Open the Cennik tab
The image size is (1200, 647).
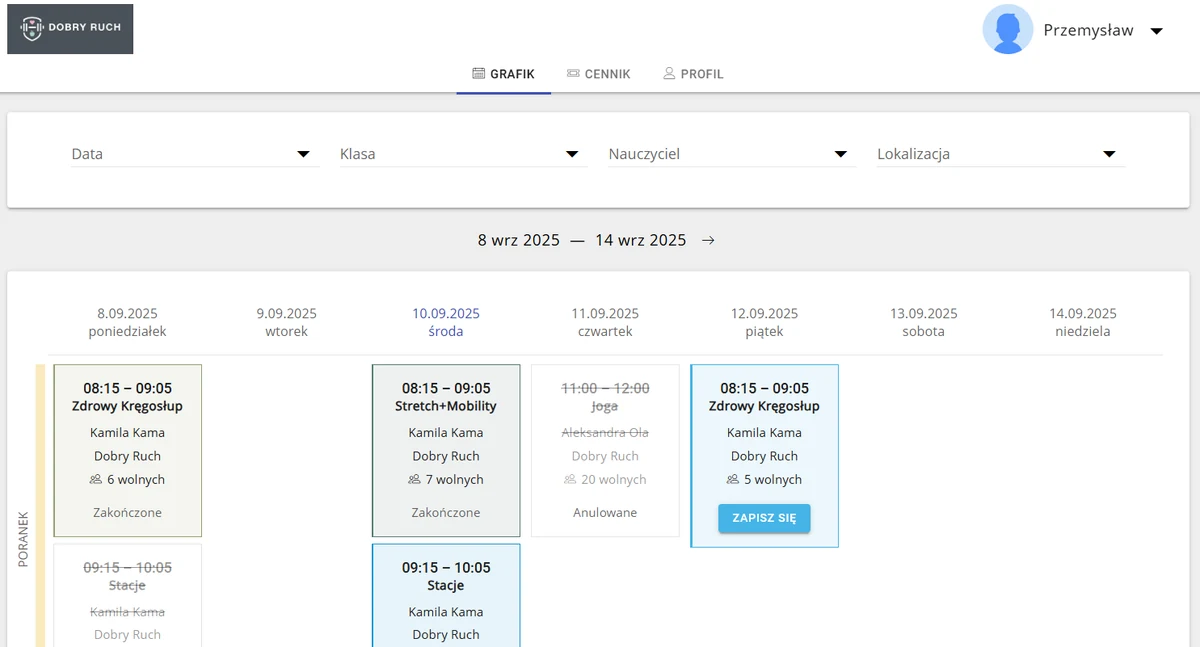click(599, 74)
